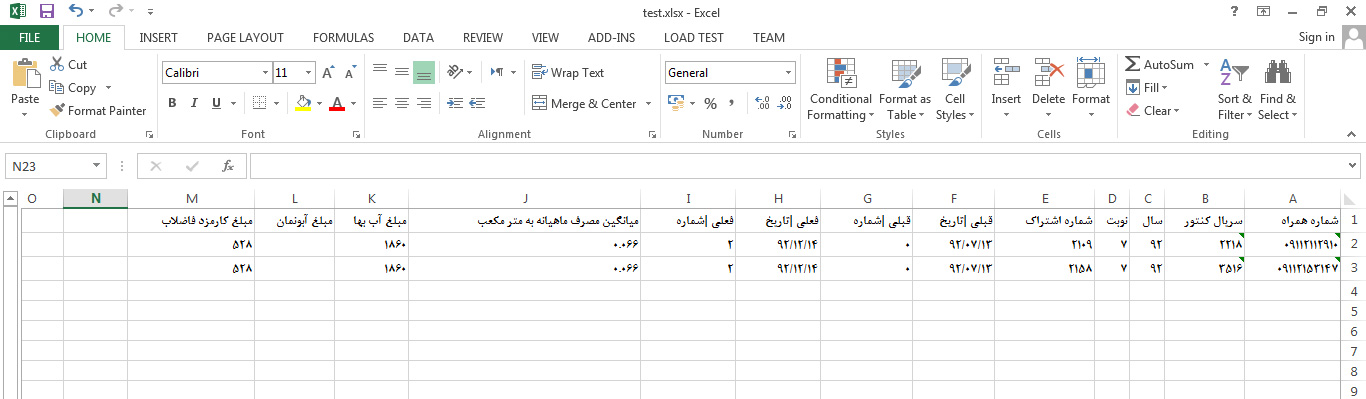Toggle Italic formatting
1366x399 pixels.
pyautogui.click(x=194, y=103)
